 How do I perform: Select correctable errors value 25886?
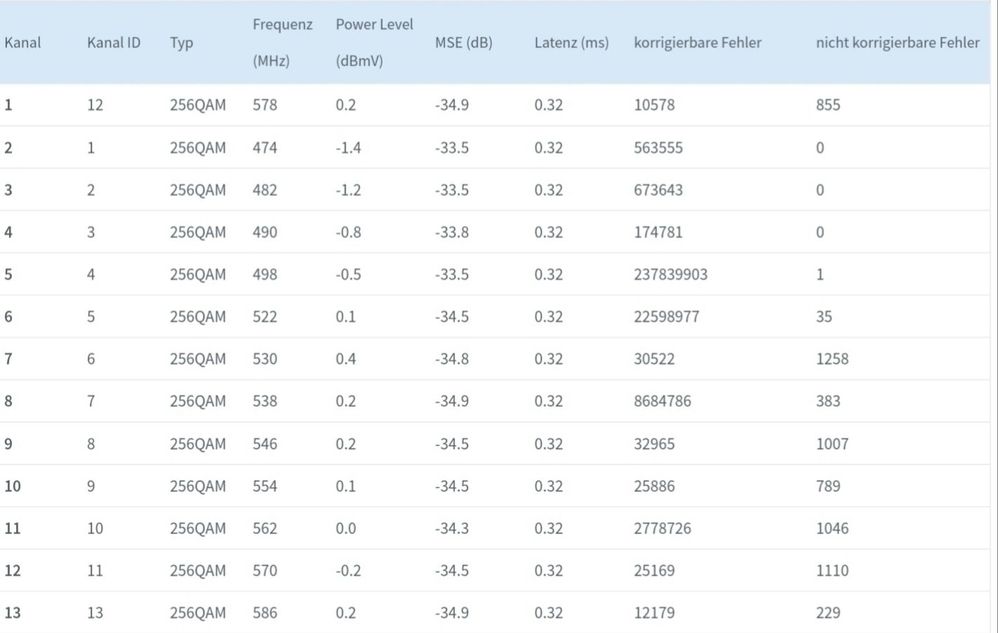click(x=654, y=486)
